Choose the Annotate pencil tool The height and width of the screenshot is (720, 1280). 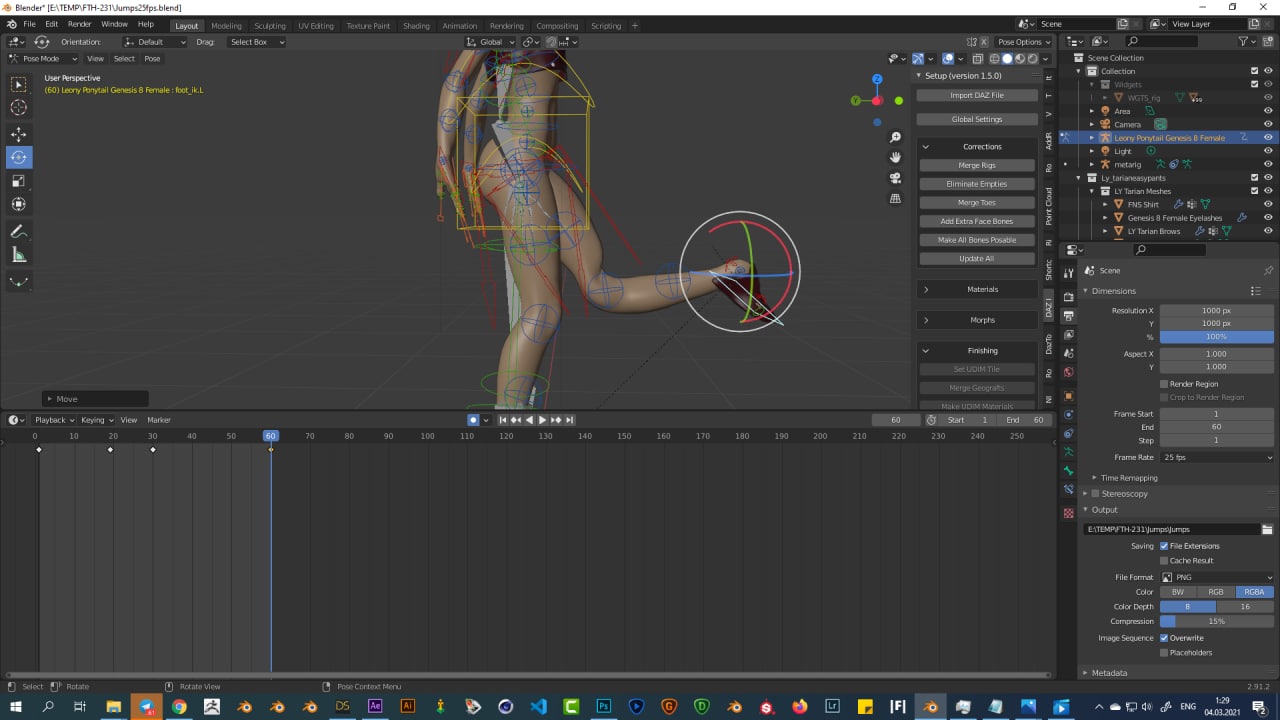tap(19, 231)
